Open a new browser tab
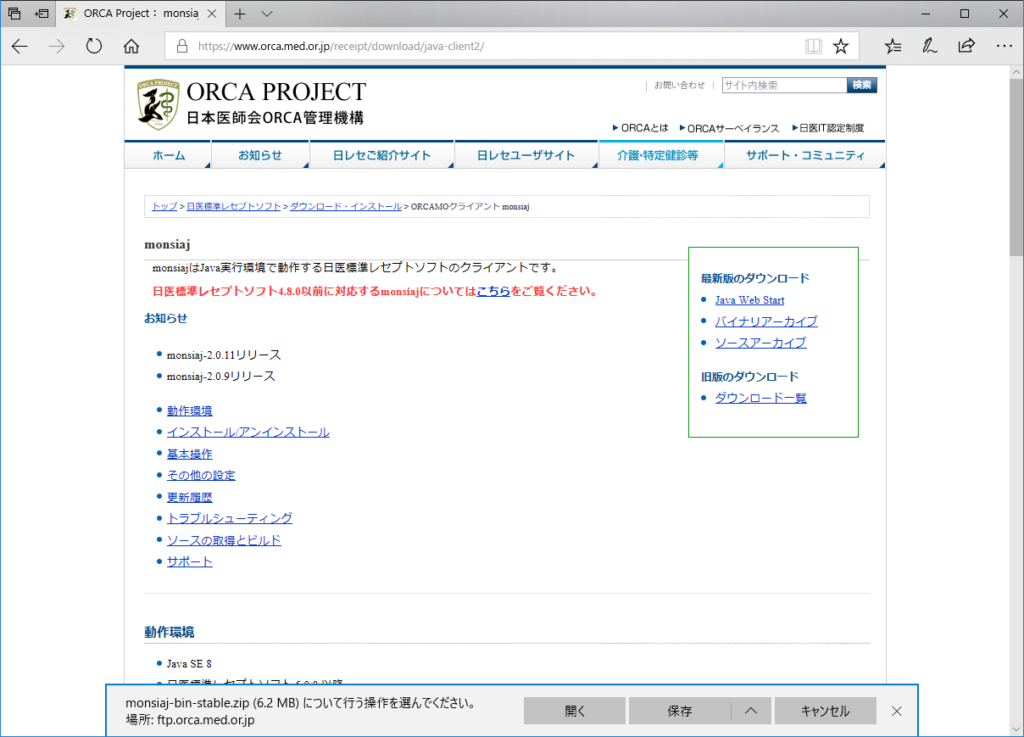The height and width of the screenshot is (737, 1024). click(x=240, y=14)
